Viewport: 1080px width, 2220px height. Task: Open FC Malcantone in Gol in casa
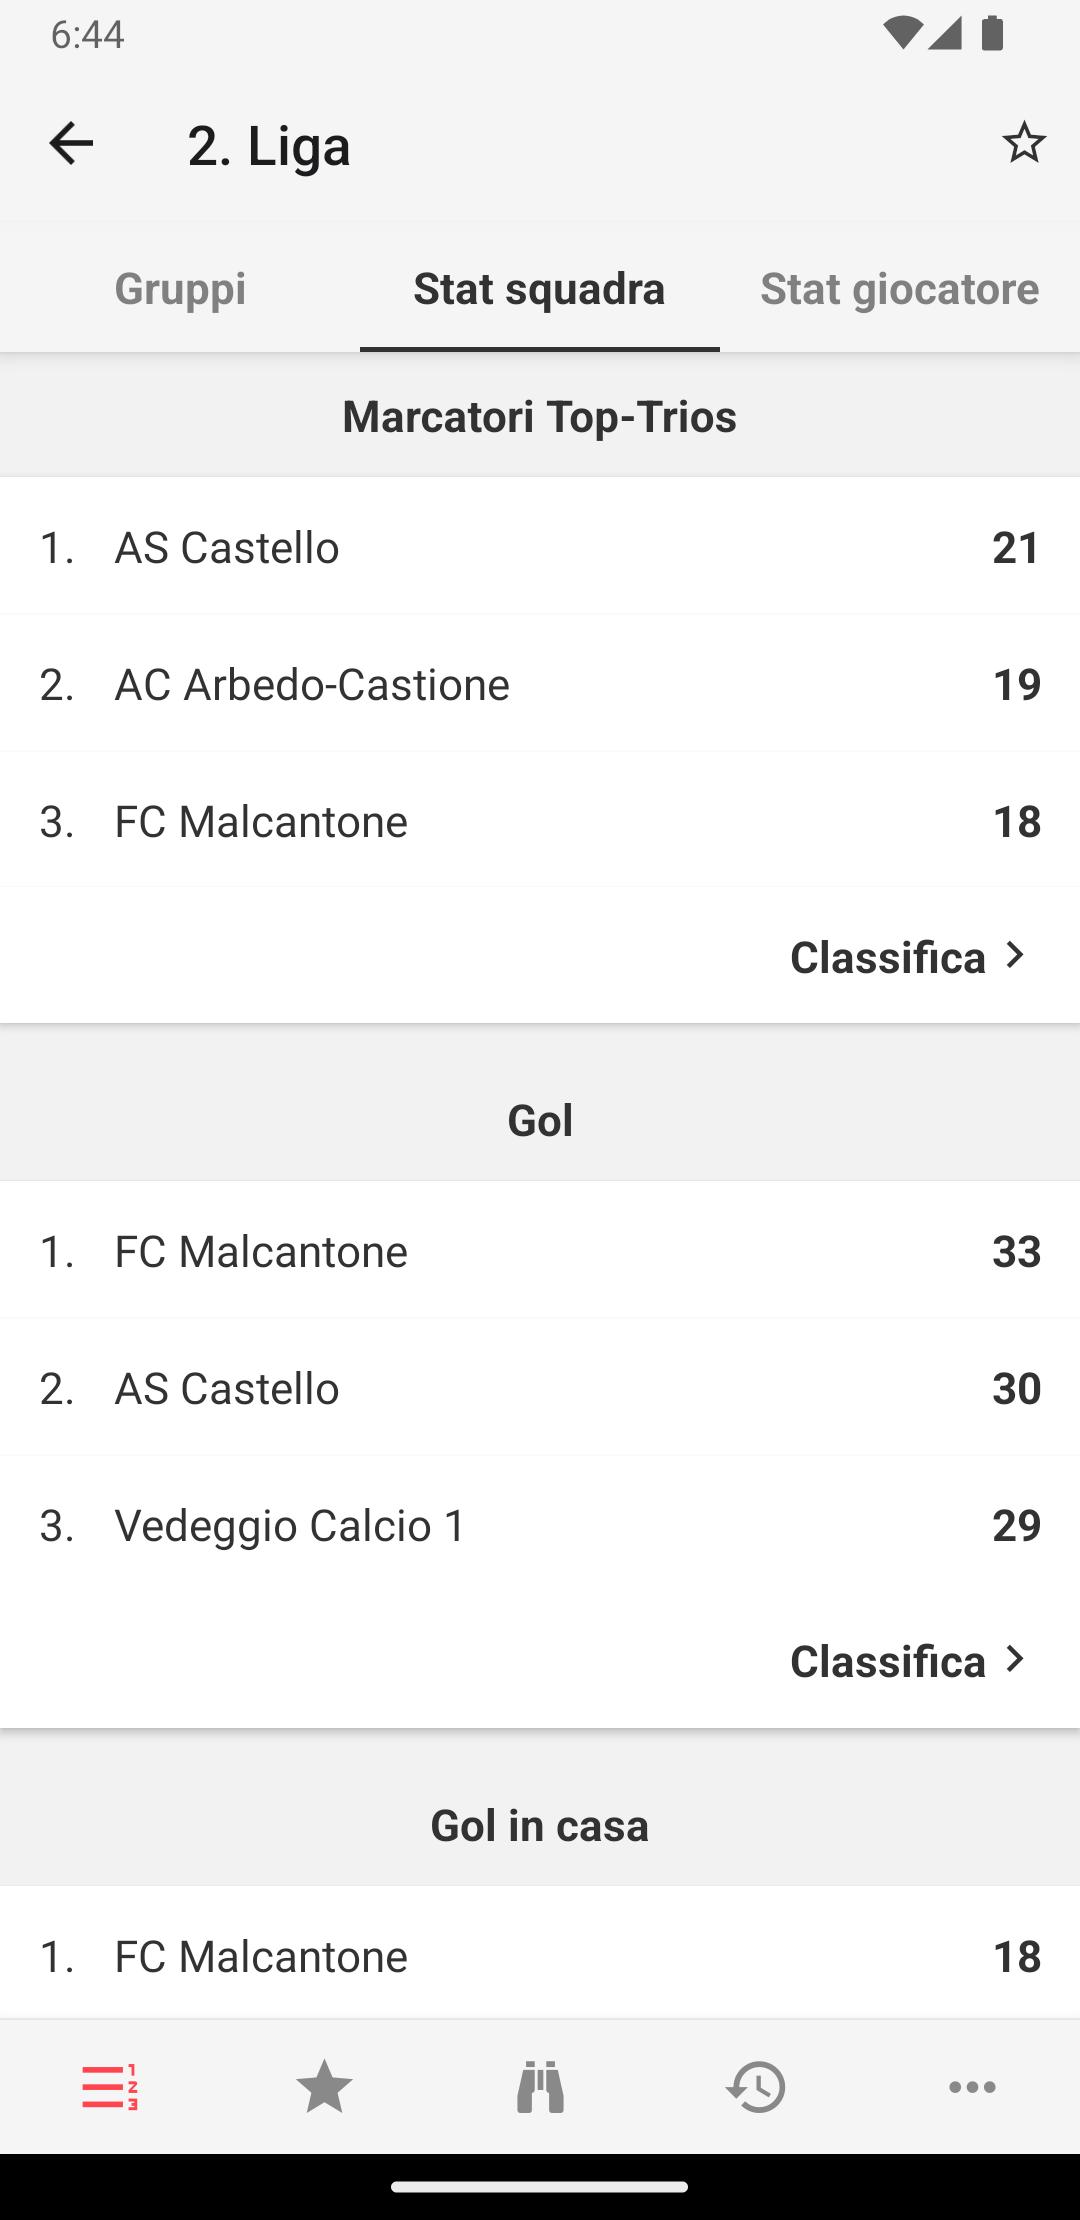coord(540,1956)
